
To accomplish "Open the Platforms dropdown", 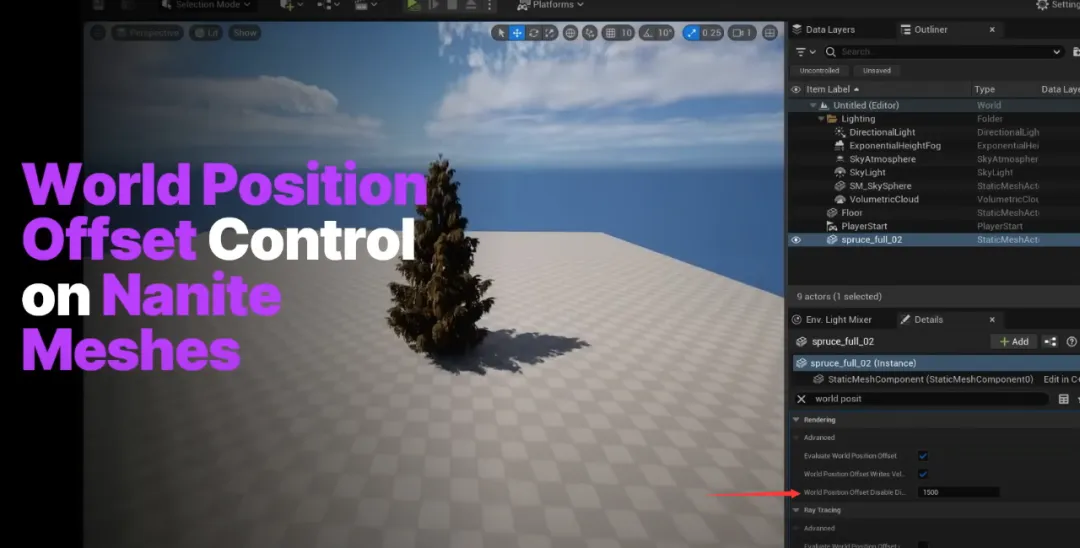I will pos(550,5).
